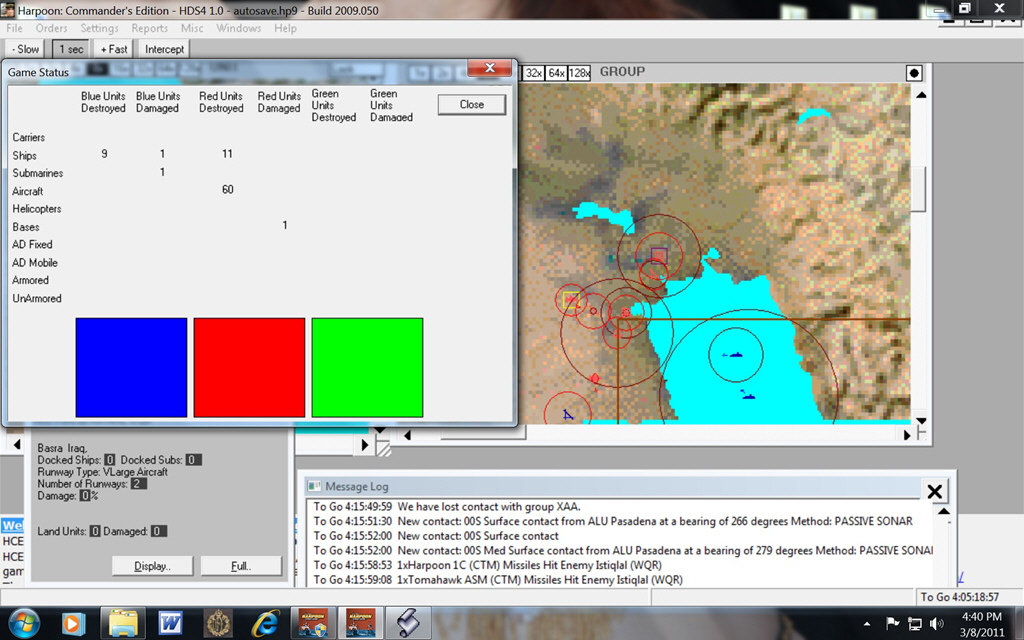Launch Windows Media Player from taskbar
1024x640 pixels.
pyautogui.click(x=73, y=623)
